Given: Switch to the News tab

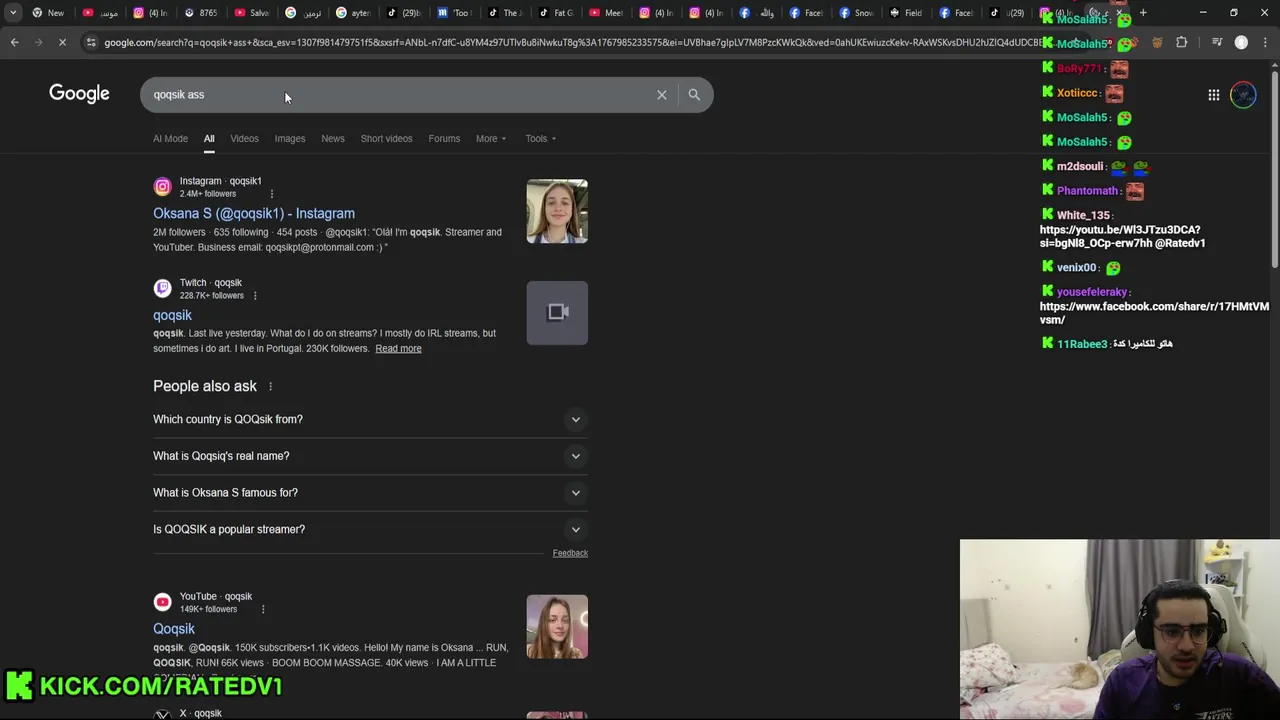Looking at the screenshot, I should (333, 139).
